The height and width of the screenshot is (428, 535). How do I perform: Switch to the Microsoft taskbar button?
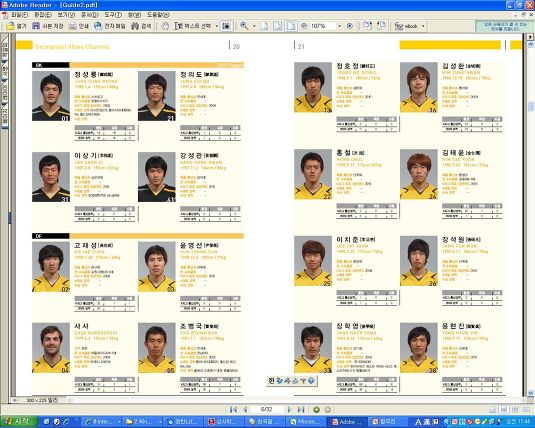[306, 422]
